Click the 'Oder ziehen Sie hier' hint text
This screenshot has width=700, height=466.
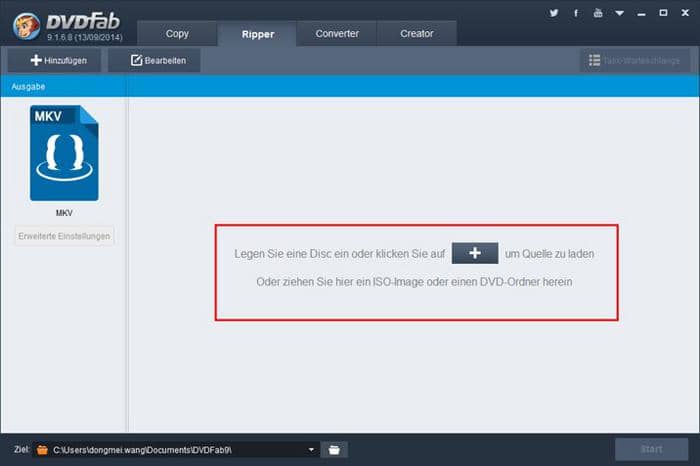click(414, 282)
